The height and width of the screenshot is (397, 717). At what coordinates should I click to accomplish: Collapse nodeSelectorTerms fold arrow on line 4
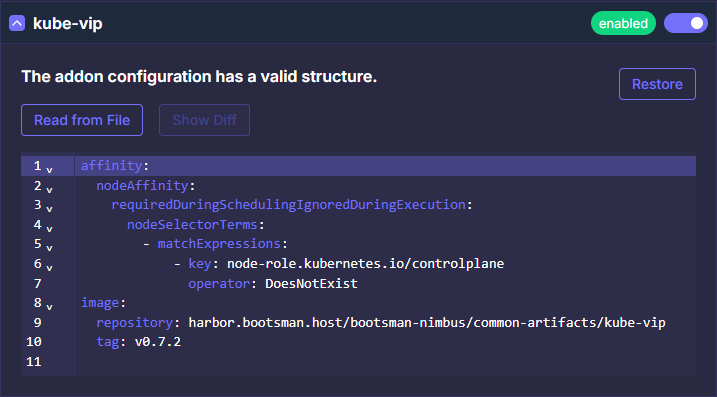49,229
